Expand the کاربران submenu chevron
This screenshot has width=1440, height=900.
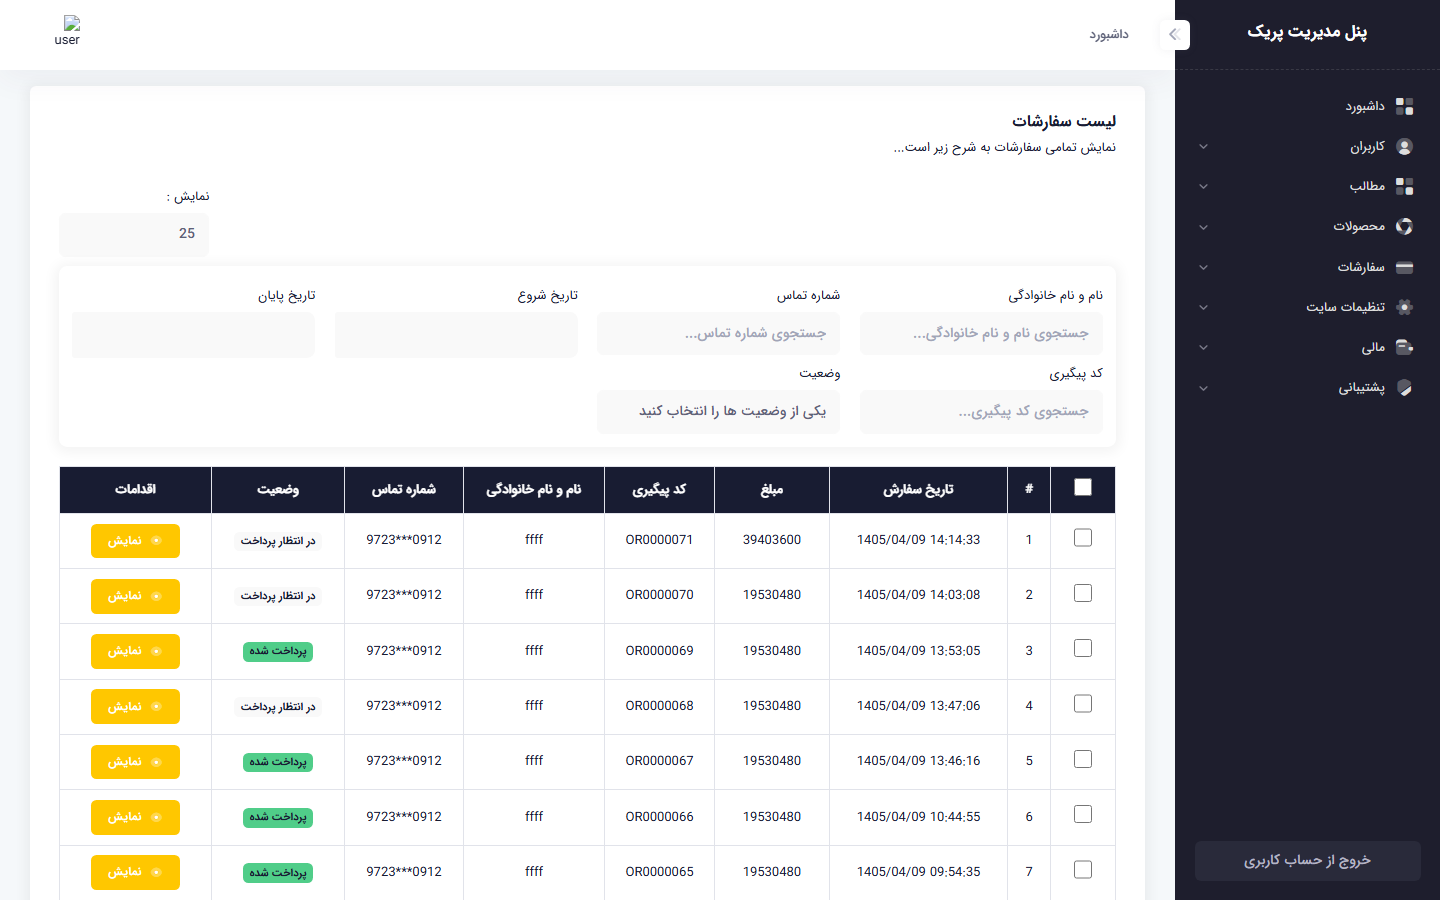coord(1203,147)
